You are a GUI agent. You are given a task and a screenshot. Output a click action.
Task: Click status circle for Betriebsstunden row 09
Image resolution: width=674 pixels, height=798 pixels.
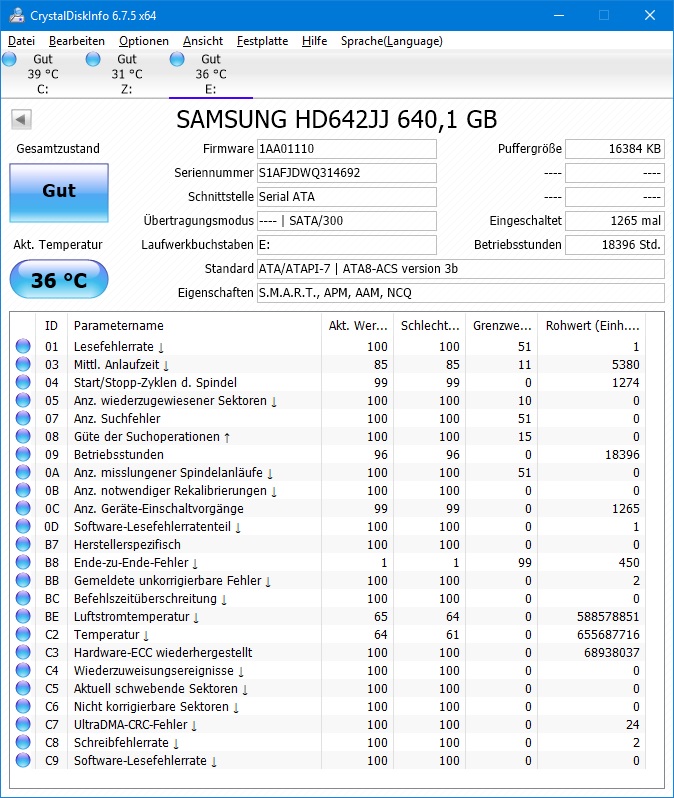click(x=23, y=454)
